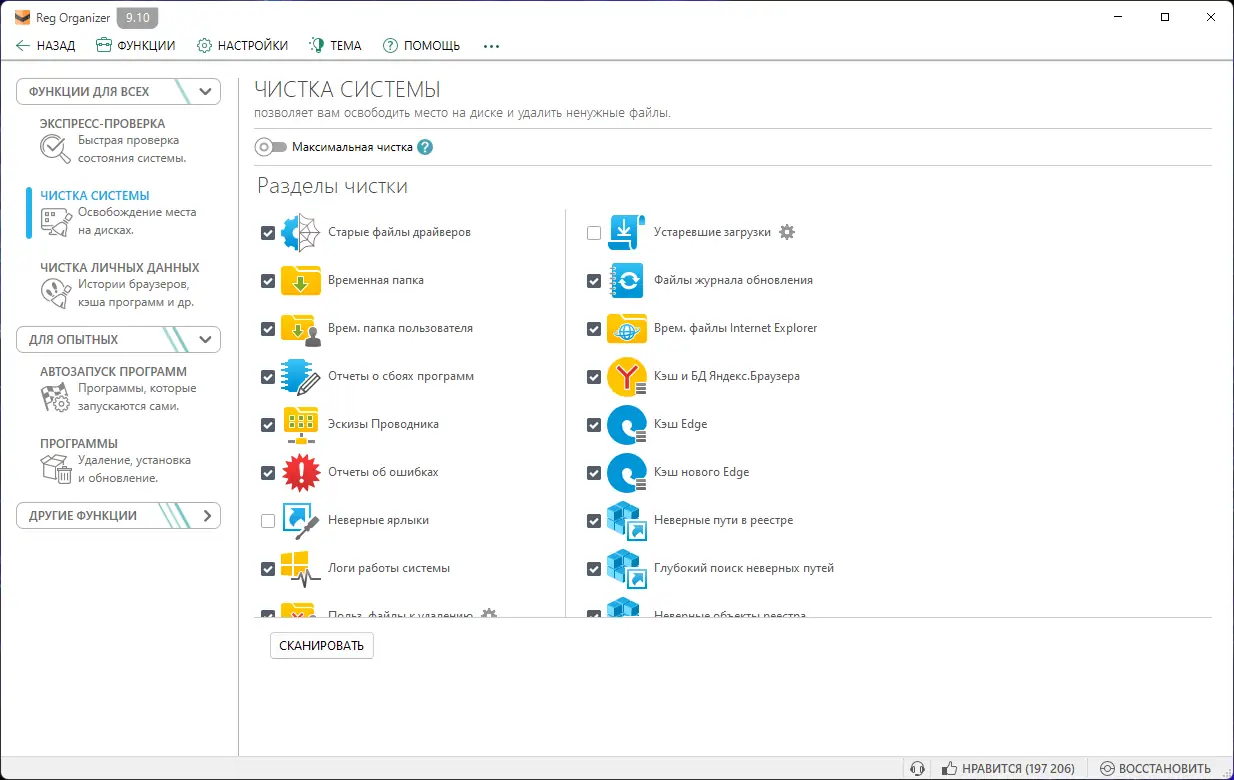Collapse the Для опытных section
Viewport: 1234px width, 780px height.
tap(118, 339)
